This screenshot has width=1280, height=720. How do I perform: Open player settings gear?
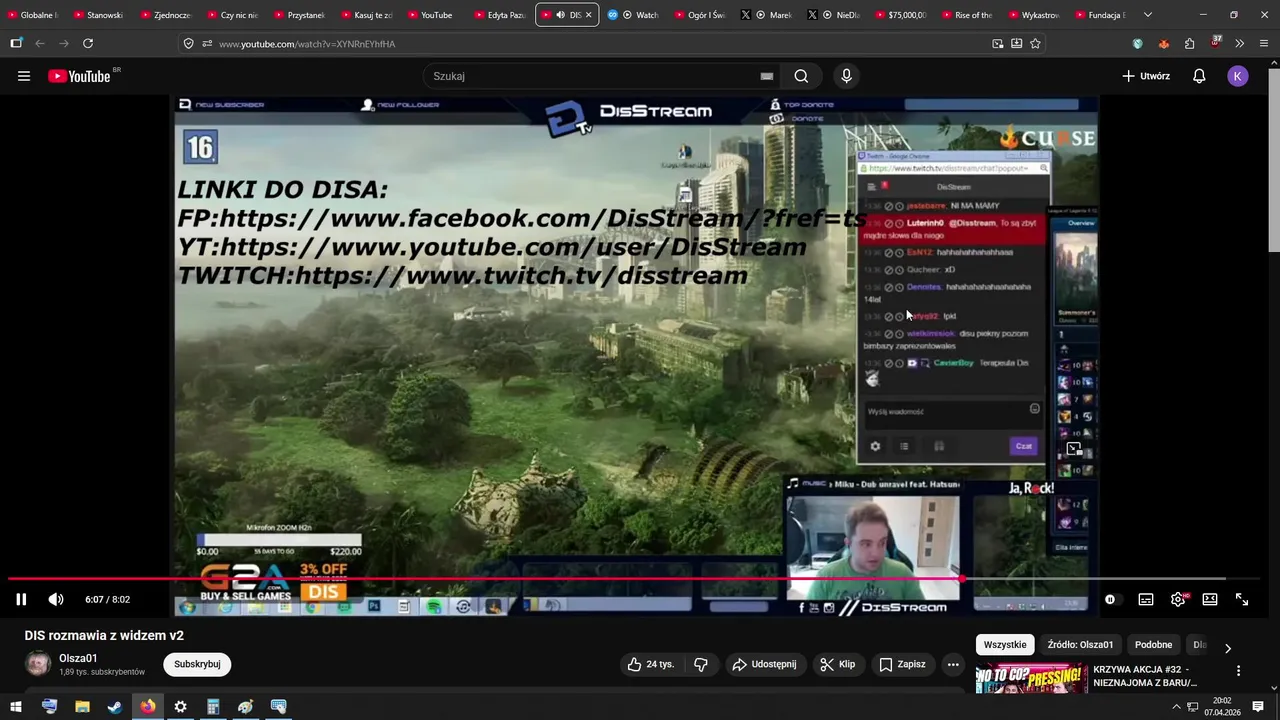(1178, 599)
